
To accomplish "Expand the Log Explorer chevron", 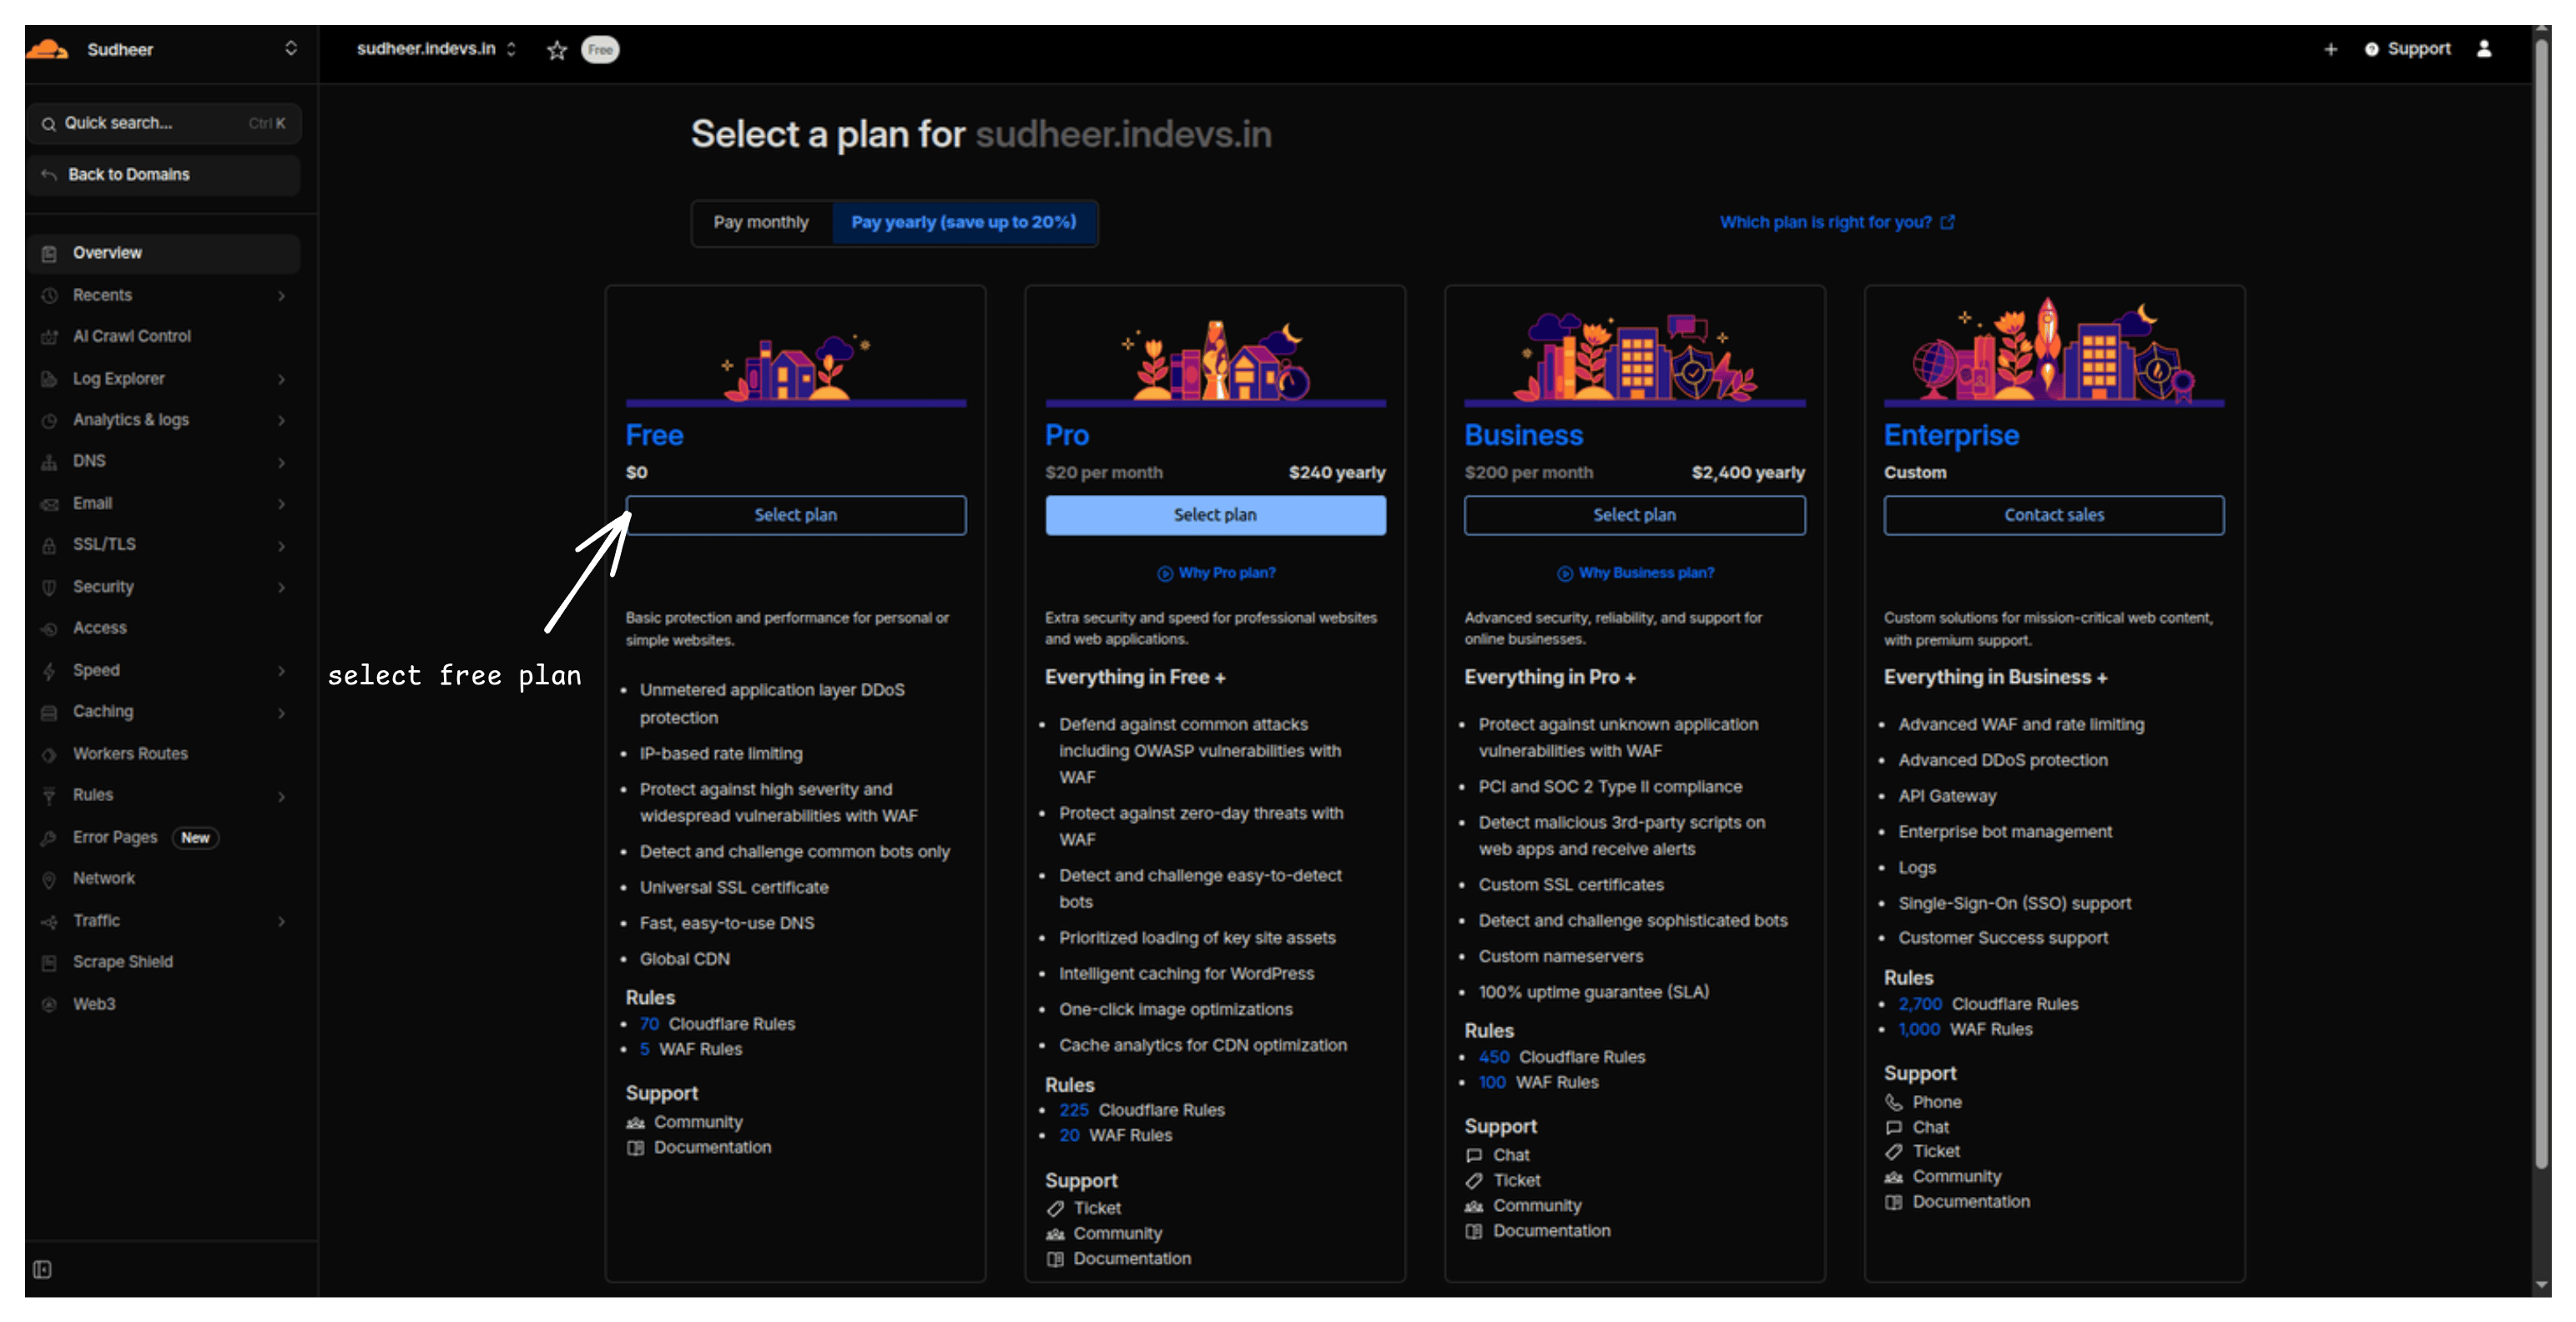I will pyautogui.click(x=282, y=379).
